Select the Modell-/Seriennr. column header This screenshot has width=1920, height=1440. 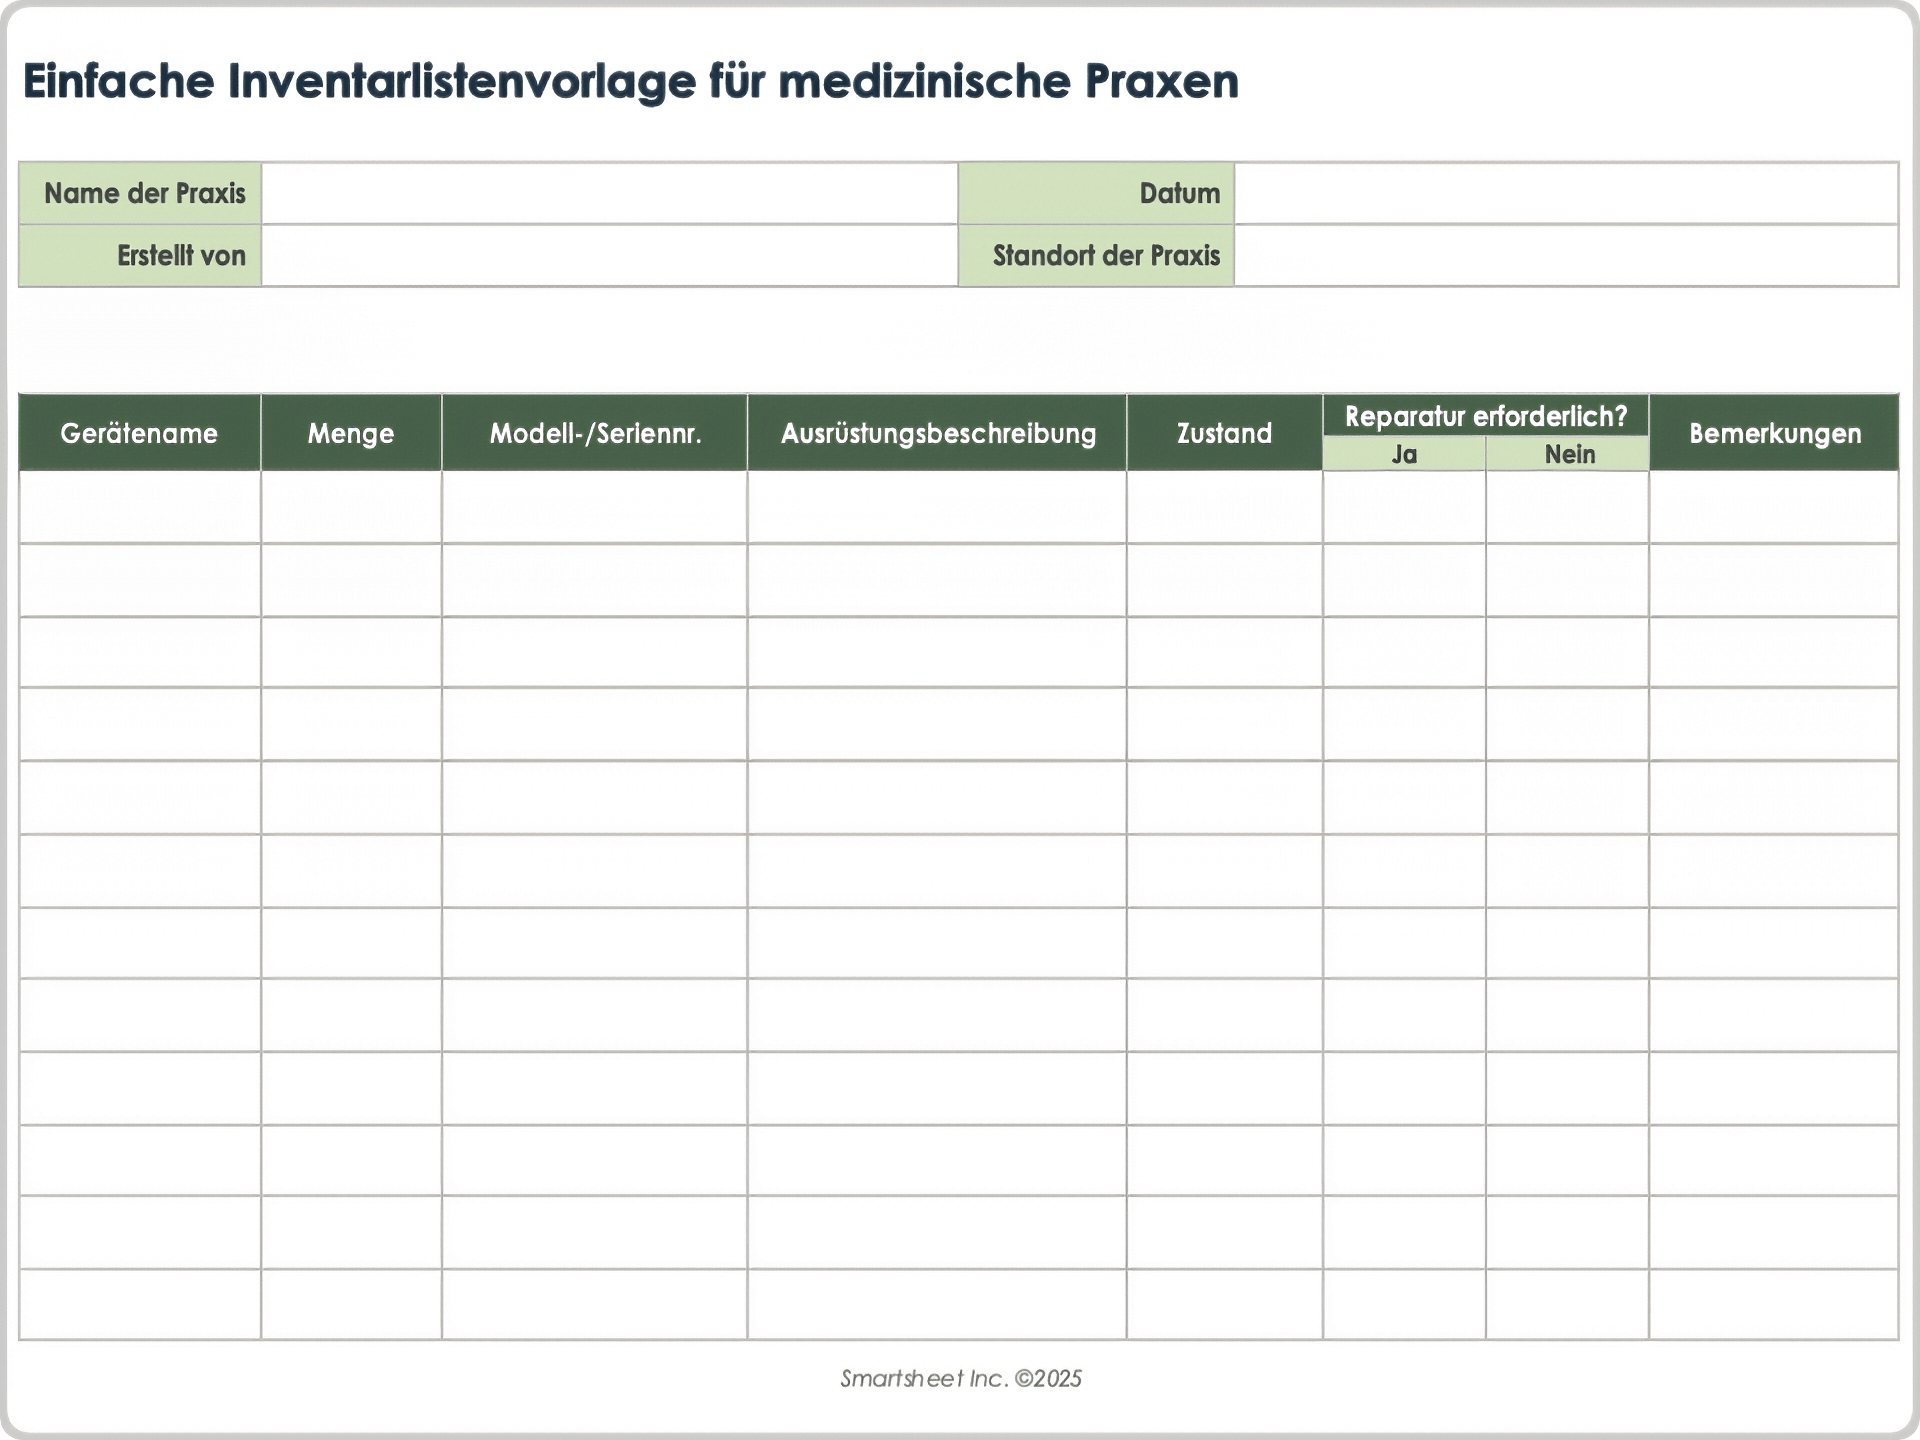coord(594,433)
